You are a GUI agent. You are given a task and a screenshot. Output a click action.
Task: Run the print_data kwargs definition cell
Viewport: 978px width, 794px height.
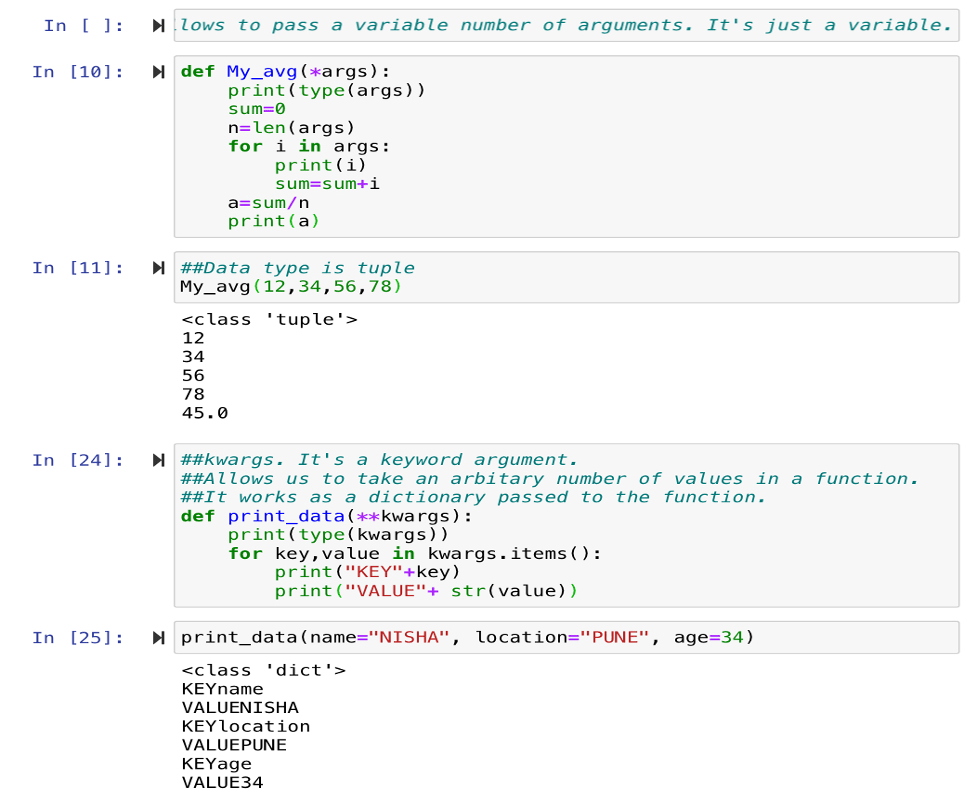point(158,460)
